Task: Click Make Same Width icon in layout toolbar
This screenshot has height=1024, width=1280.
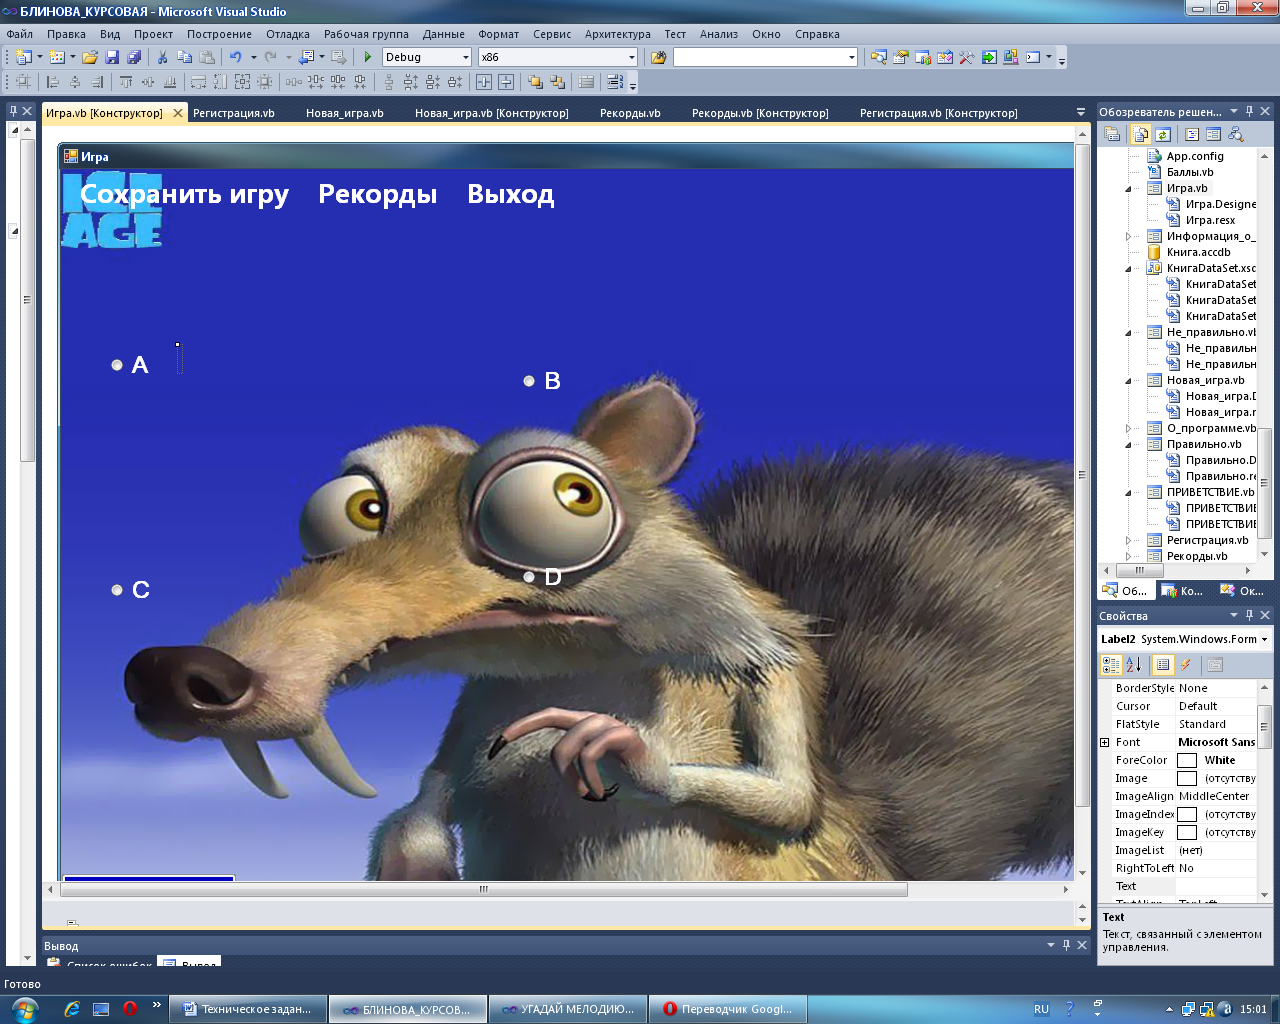Action: [x=199, y=82]
